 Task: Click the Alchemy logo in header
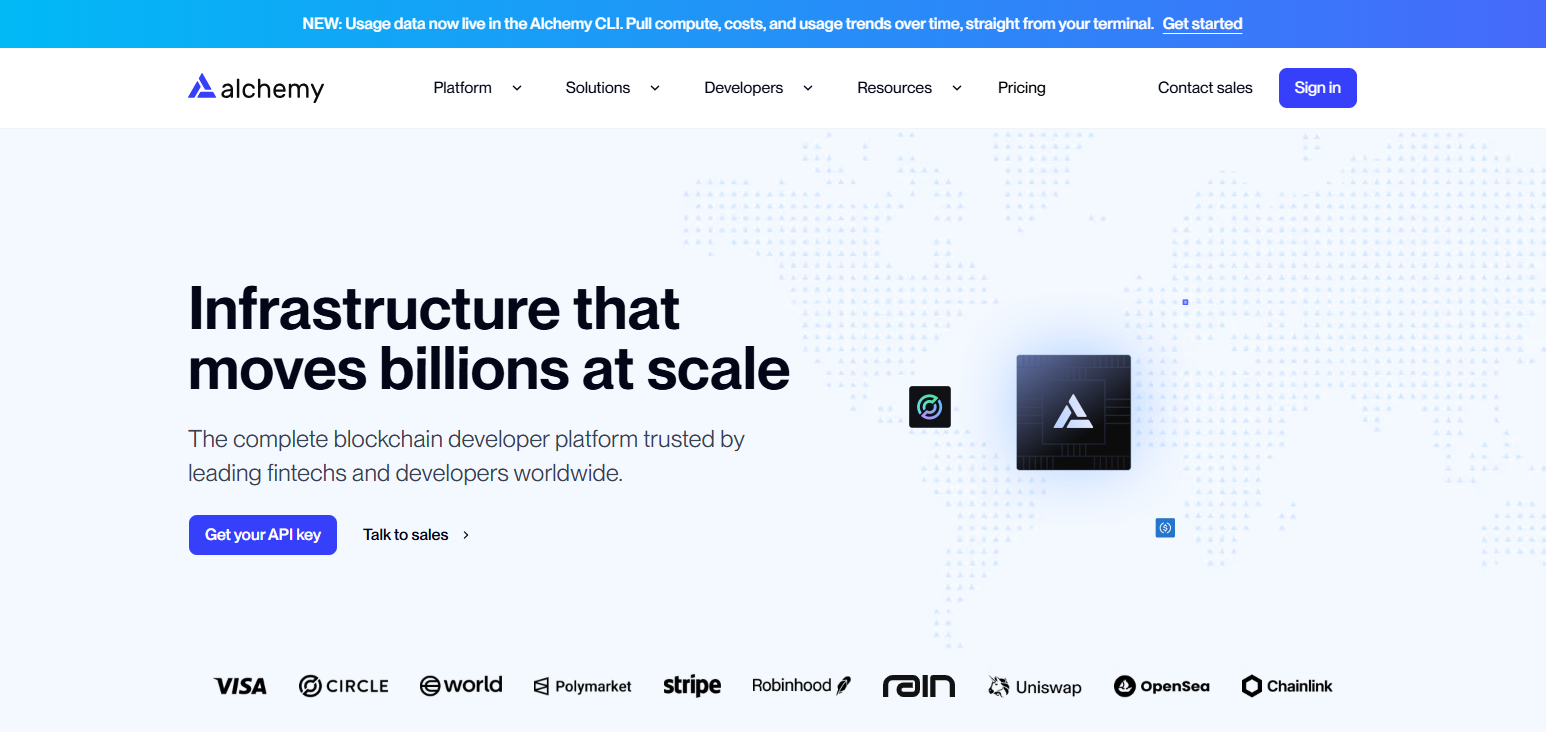(256, 88)
